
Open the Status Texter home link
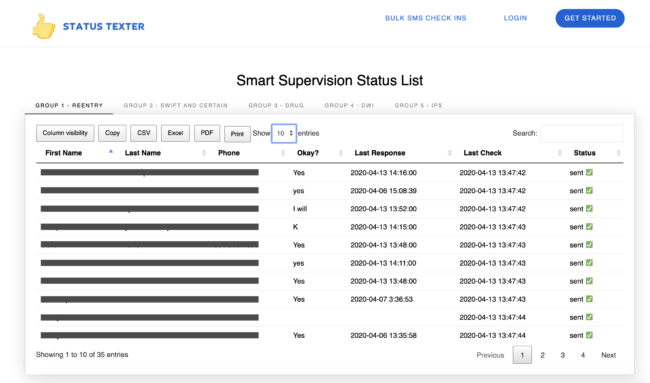[104, 27]
